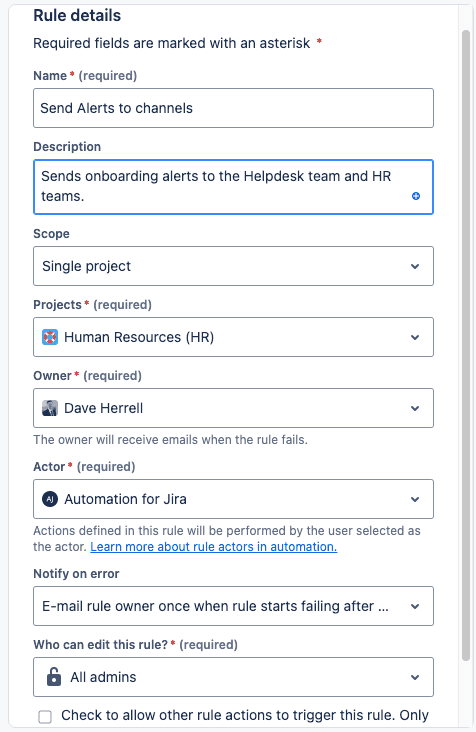Expand the Scope dropdown chevron
Image resolution: width=476 pixels, height=732 pixels.
pos(415,266)
